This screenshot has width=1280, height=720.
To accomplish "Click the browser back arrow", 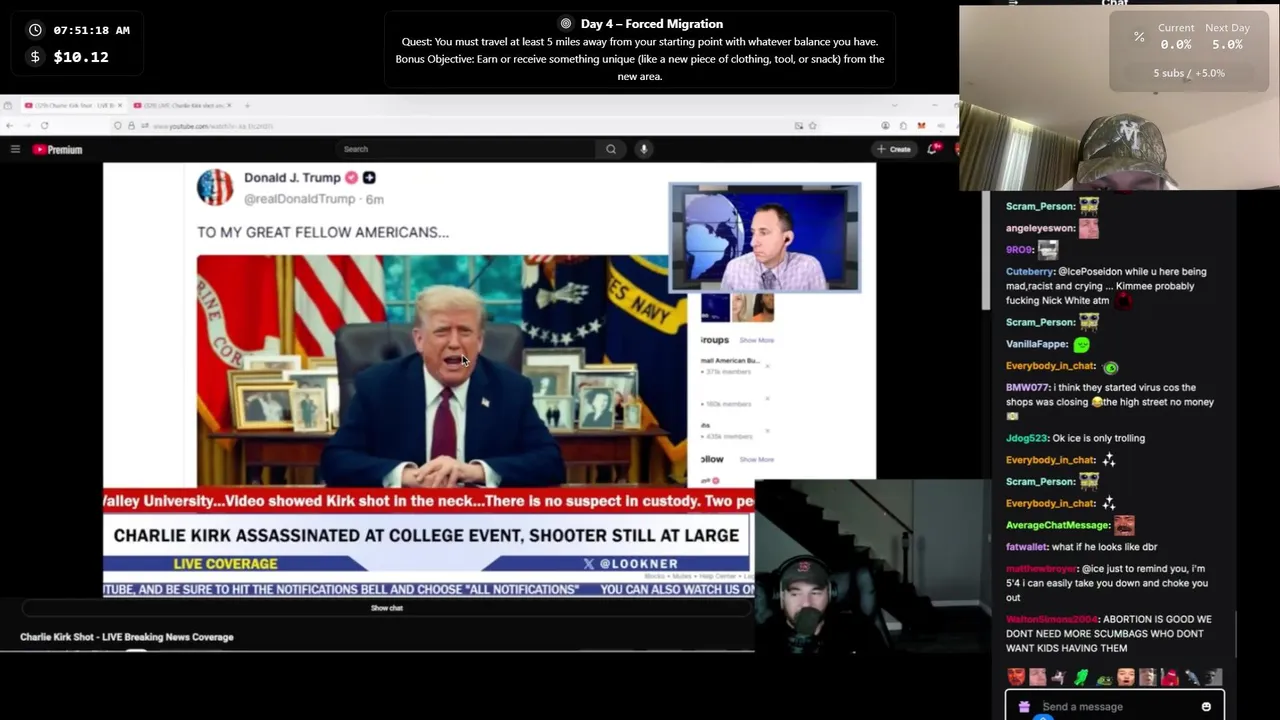I will click(x=10, y=125).
